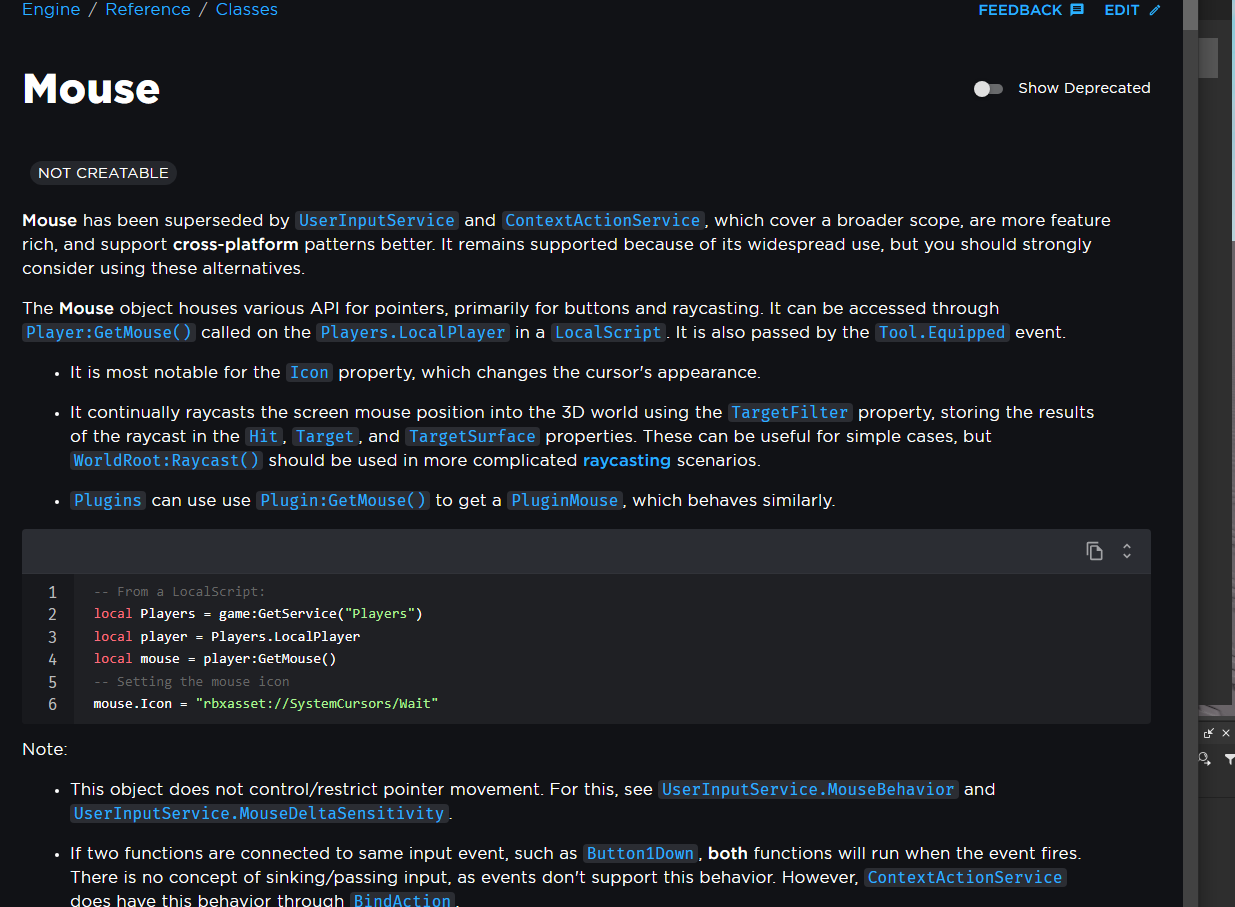
Task: Copy the code sample to clipboard
Action: click(1094, 551)
